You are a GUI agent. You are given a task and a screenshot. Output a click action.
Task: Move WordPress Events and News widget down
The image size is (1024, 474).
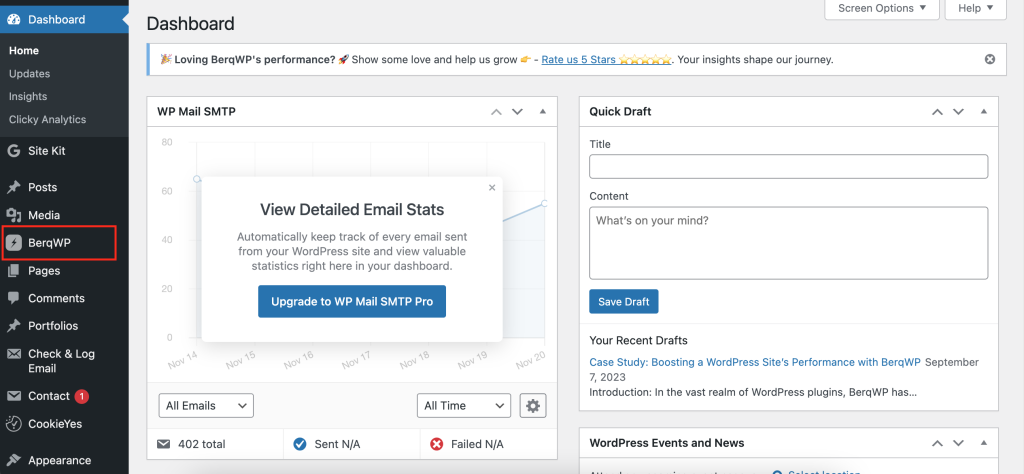(x=958, y=443)
